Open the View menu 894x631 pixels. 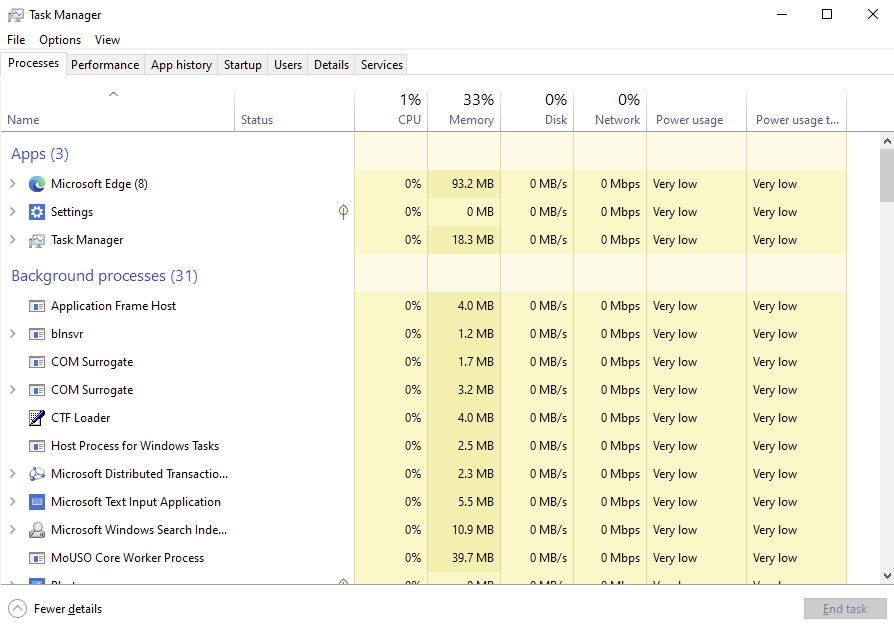pyautogui.click(x=107, y=40)
